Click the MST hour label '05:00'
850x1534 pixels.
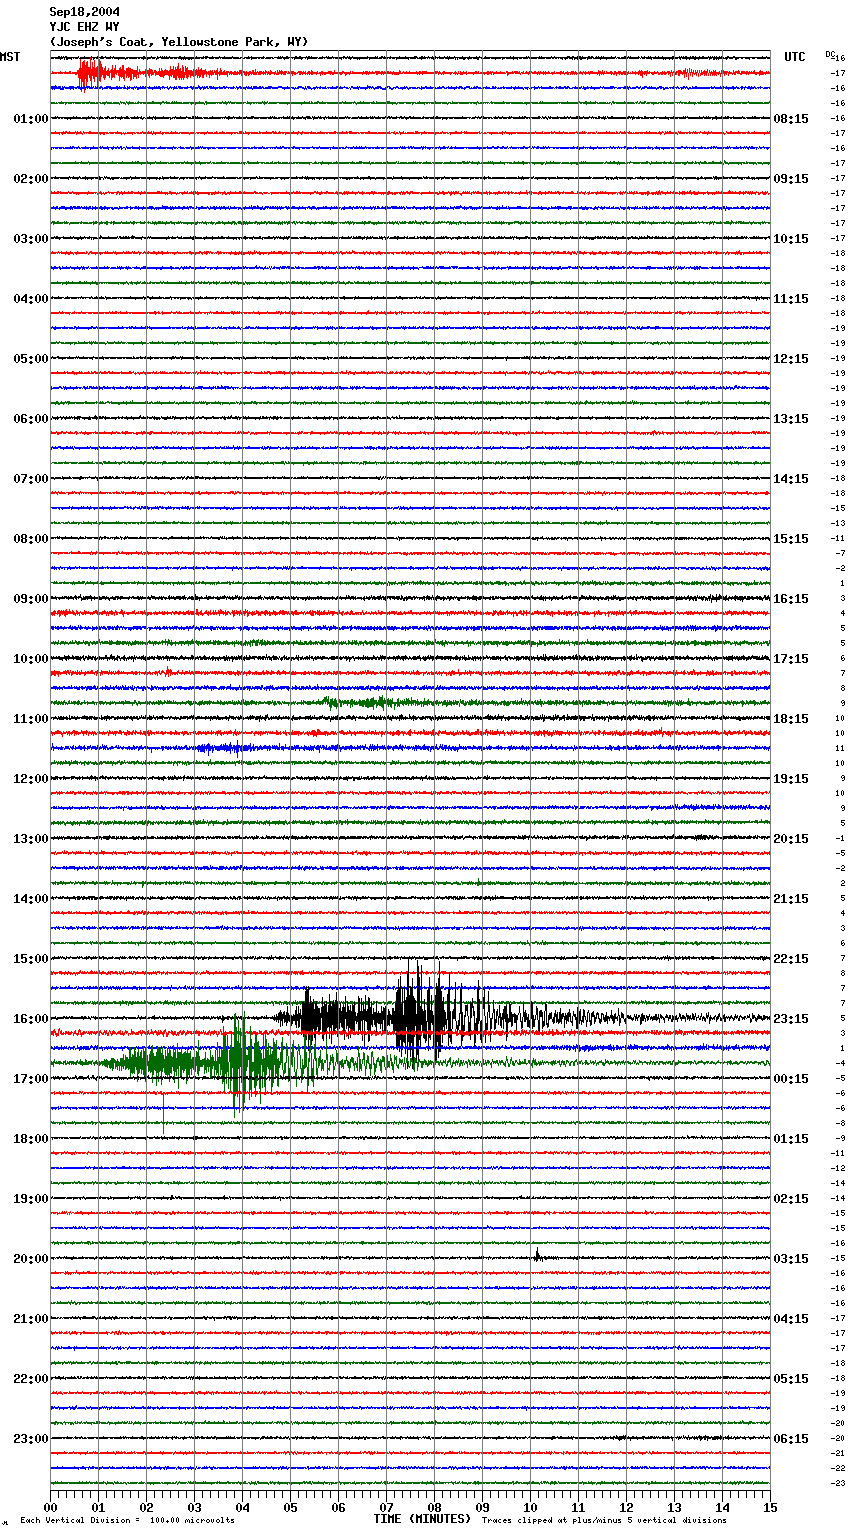click(x=30, y=359)
